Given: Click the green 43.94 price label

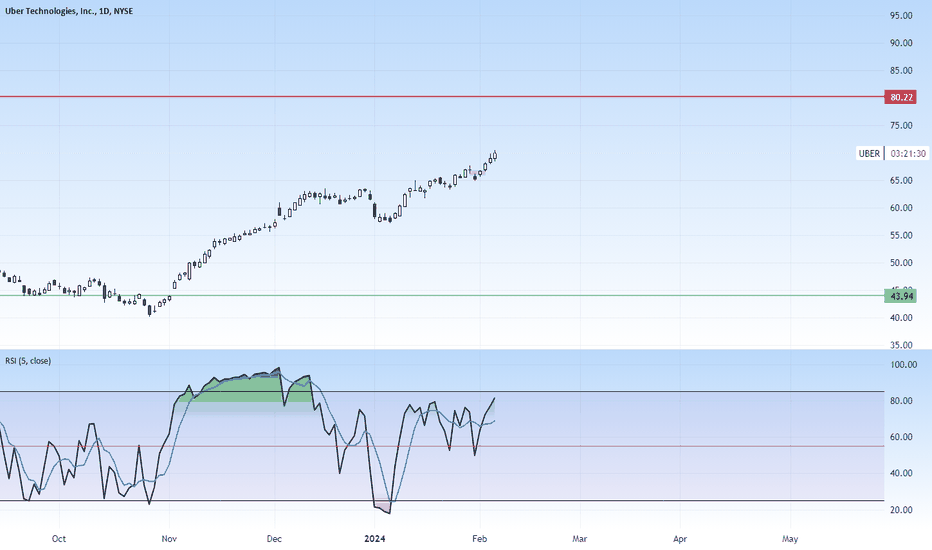Looking at the screenshot, I should click(900, 296).
